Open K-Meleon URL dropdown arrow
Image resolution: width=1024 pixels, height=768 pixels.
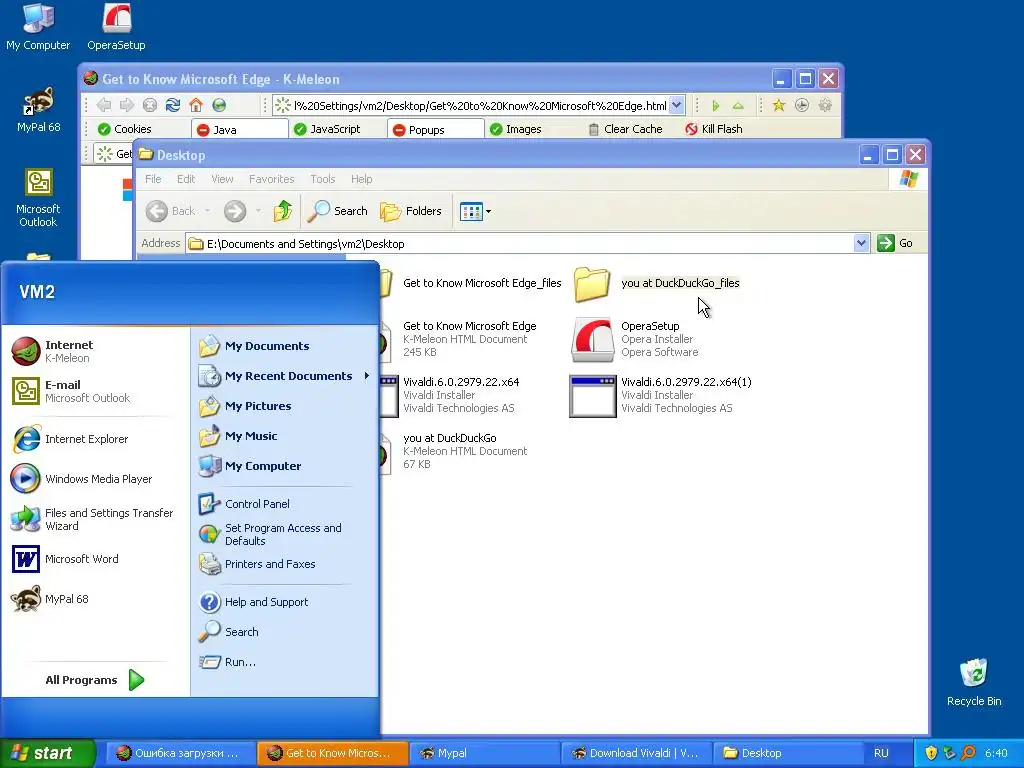tap(677, 105)
